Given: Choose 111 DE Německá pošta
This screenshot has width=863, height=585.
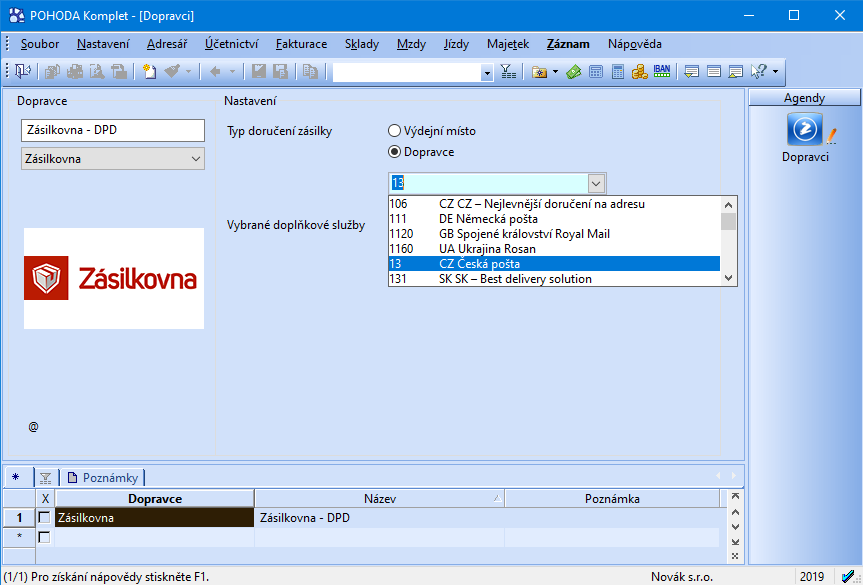Looking at the screenshot, I should (554, 218).
